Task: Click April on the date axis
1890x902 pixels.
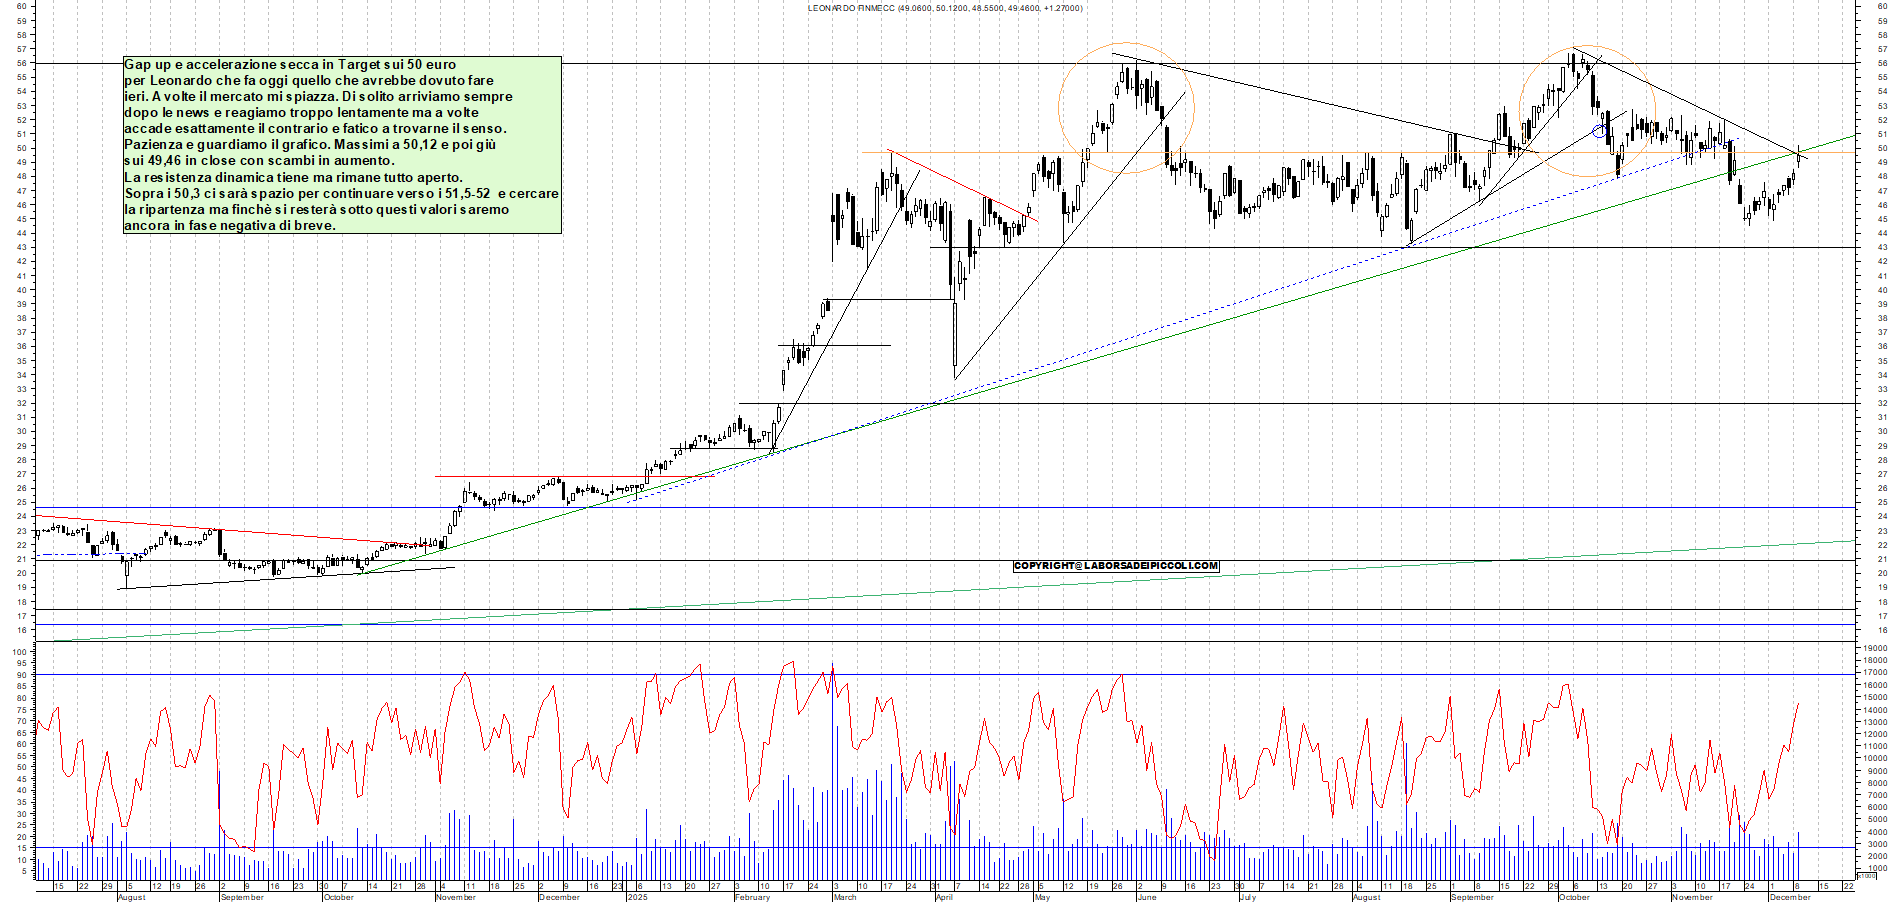Action: [943, 897]
